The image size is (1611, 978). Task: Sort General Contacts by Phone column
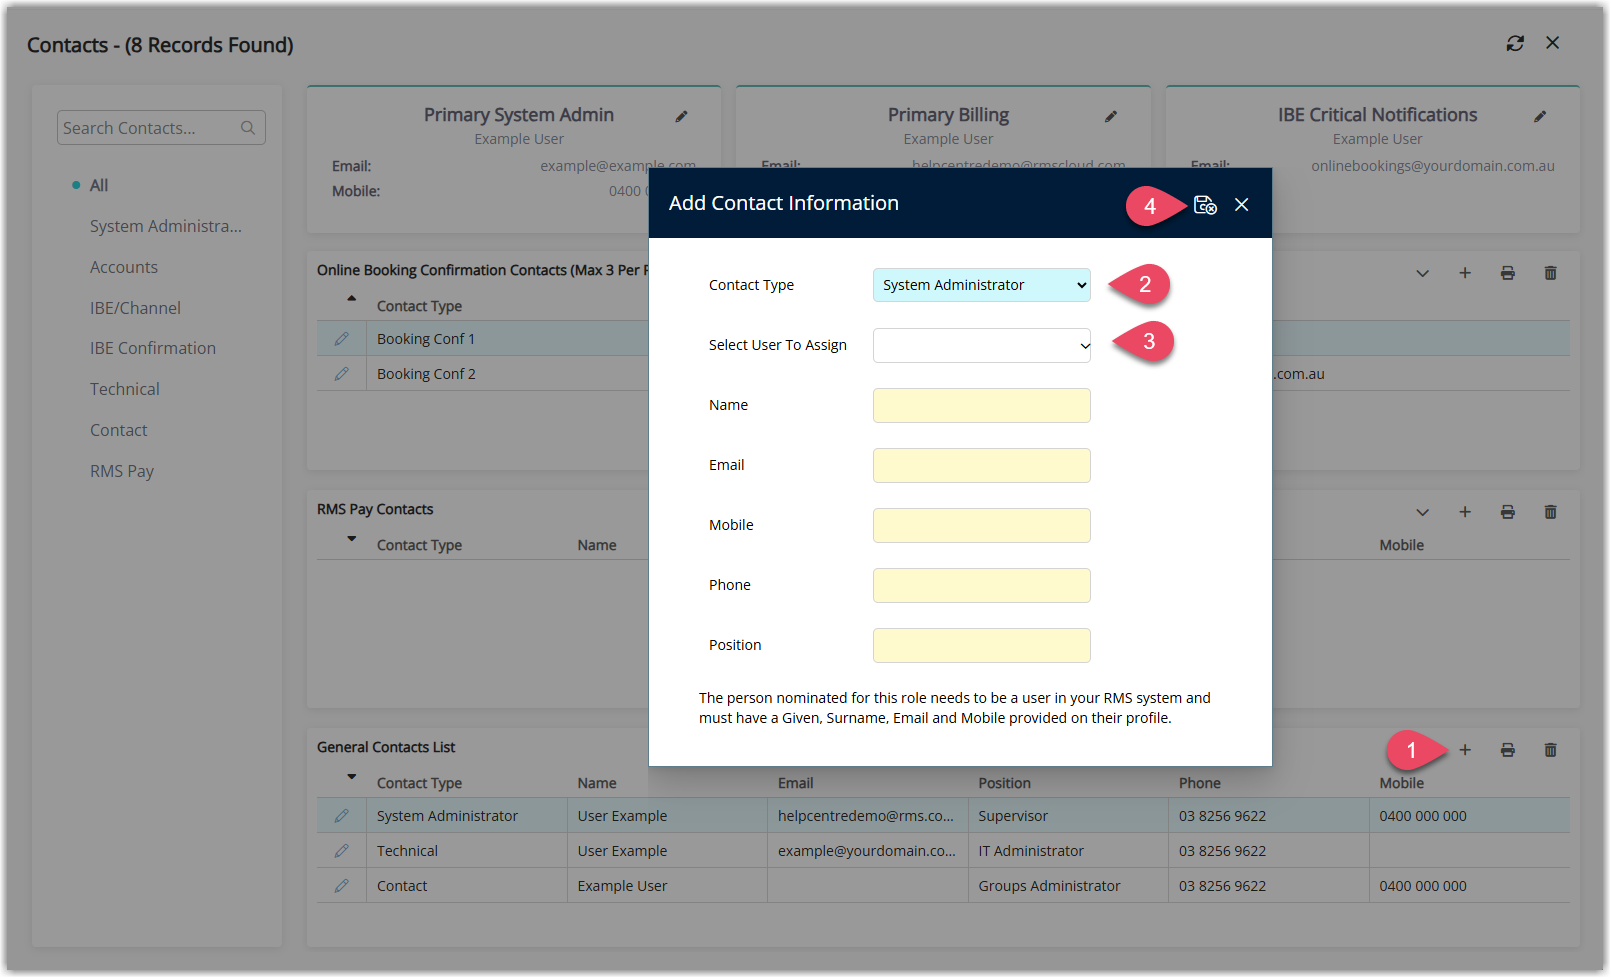coord(1200,783)
